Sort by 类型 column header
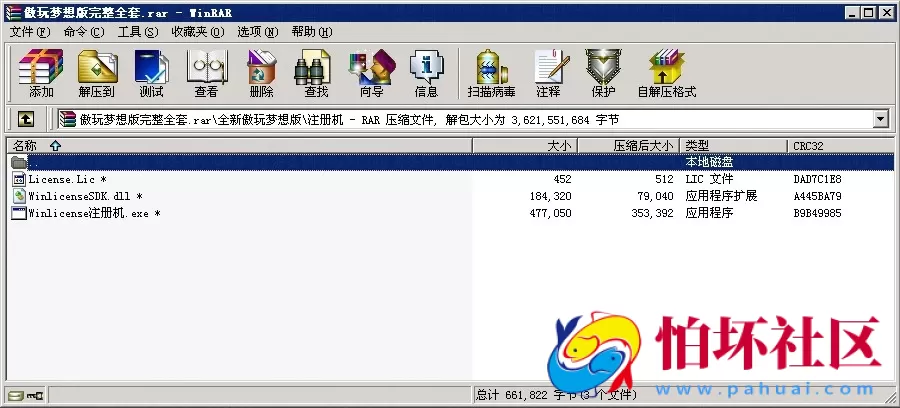 click(733, 146)
